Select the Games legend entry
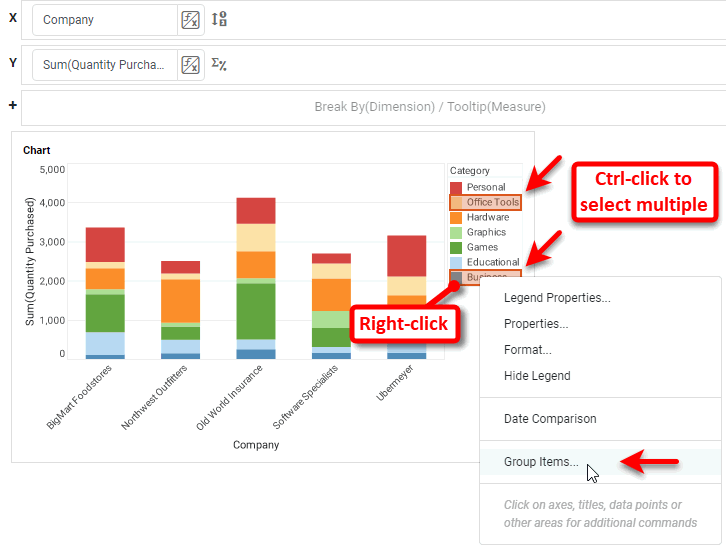This screenshot has height=548, width=726. coord(482,247)
